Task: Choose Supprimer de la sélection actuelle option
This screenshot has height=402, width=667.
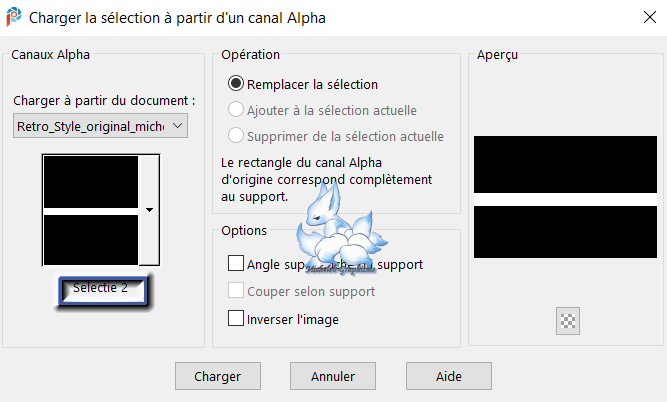Action: coord(236,136)
